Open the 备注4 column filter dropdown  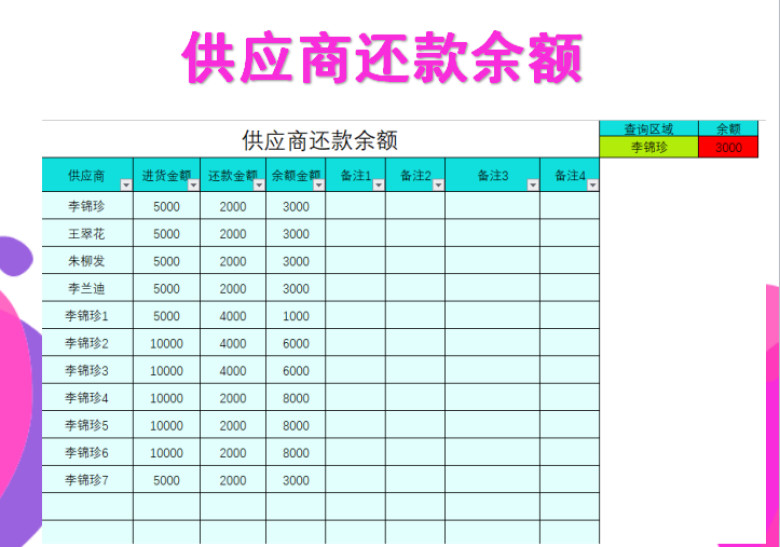592,185
